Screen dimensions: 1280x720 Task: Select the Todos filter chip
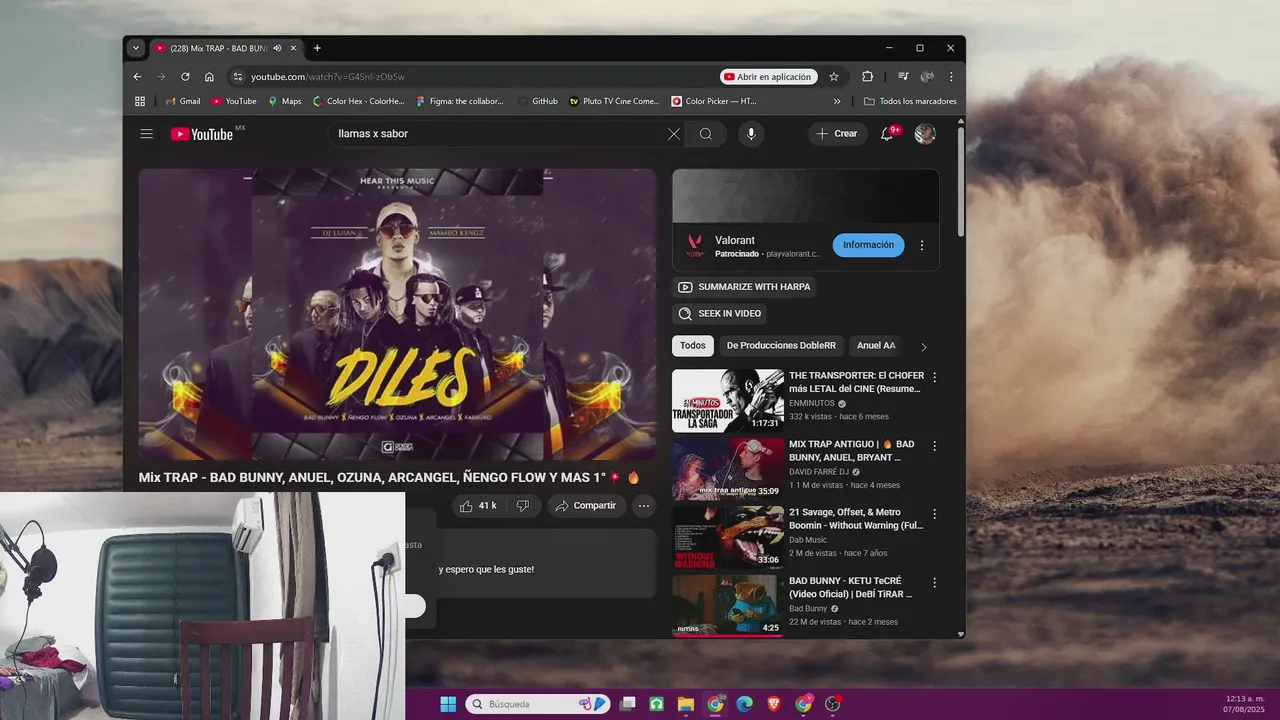[693, 346]
